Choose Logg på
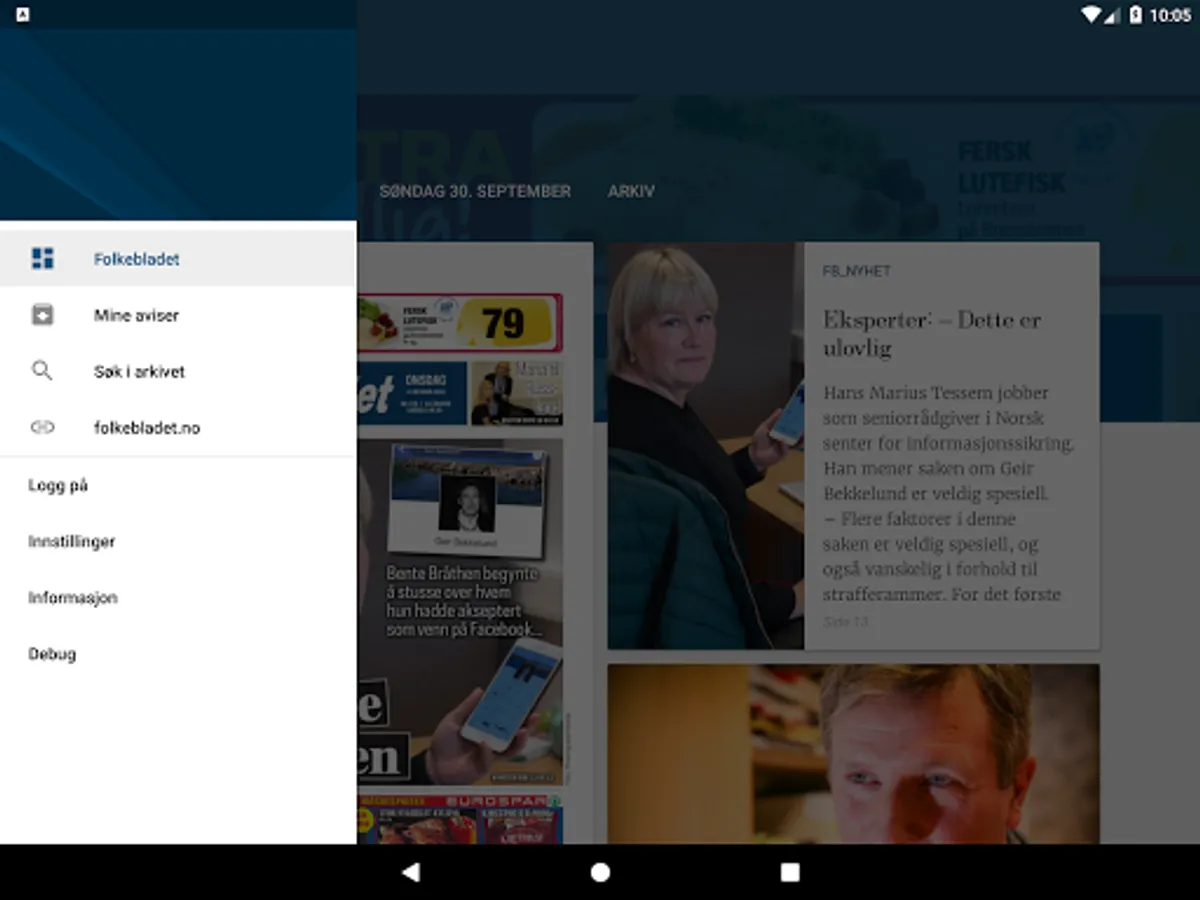The width and height of the screenshot is (1200, 900). point(178,485)
